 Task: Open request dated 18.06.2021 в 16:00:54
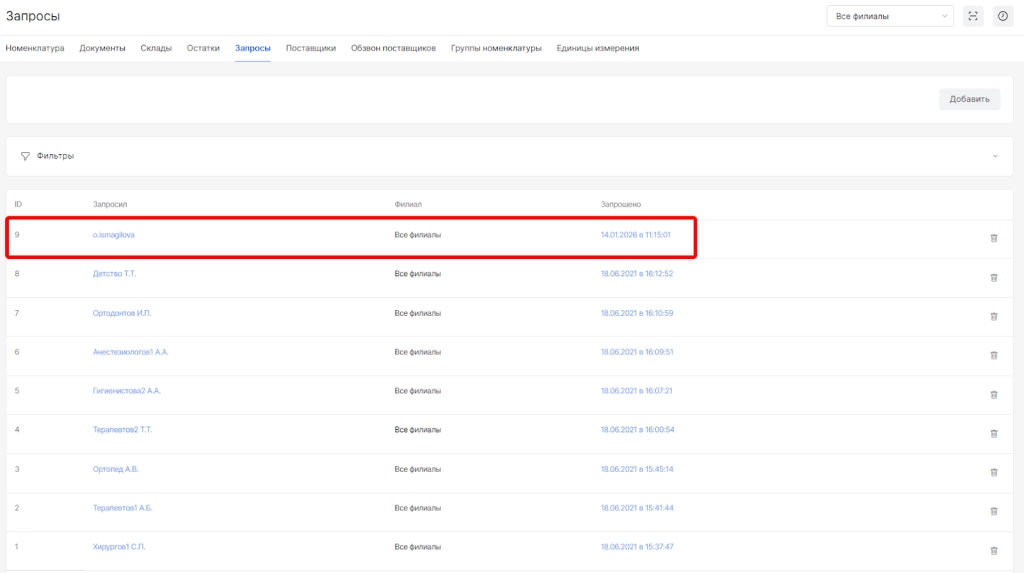[x=637, y=430]
